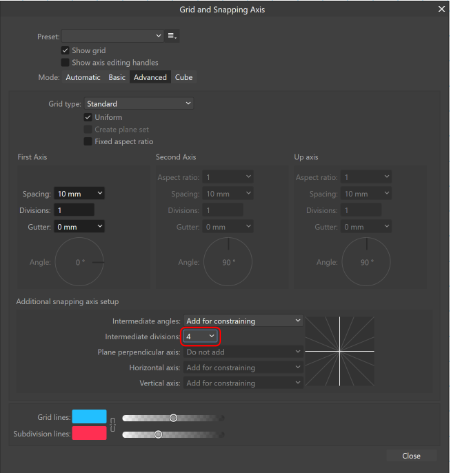Expand the Grid type Standard dropdown

pos(139,104)
